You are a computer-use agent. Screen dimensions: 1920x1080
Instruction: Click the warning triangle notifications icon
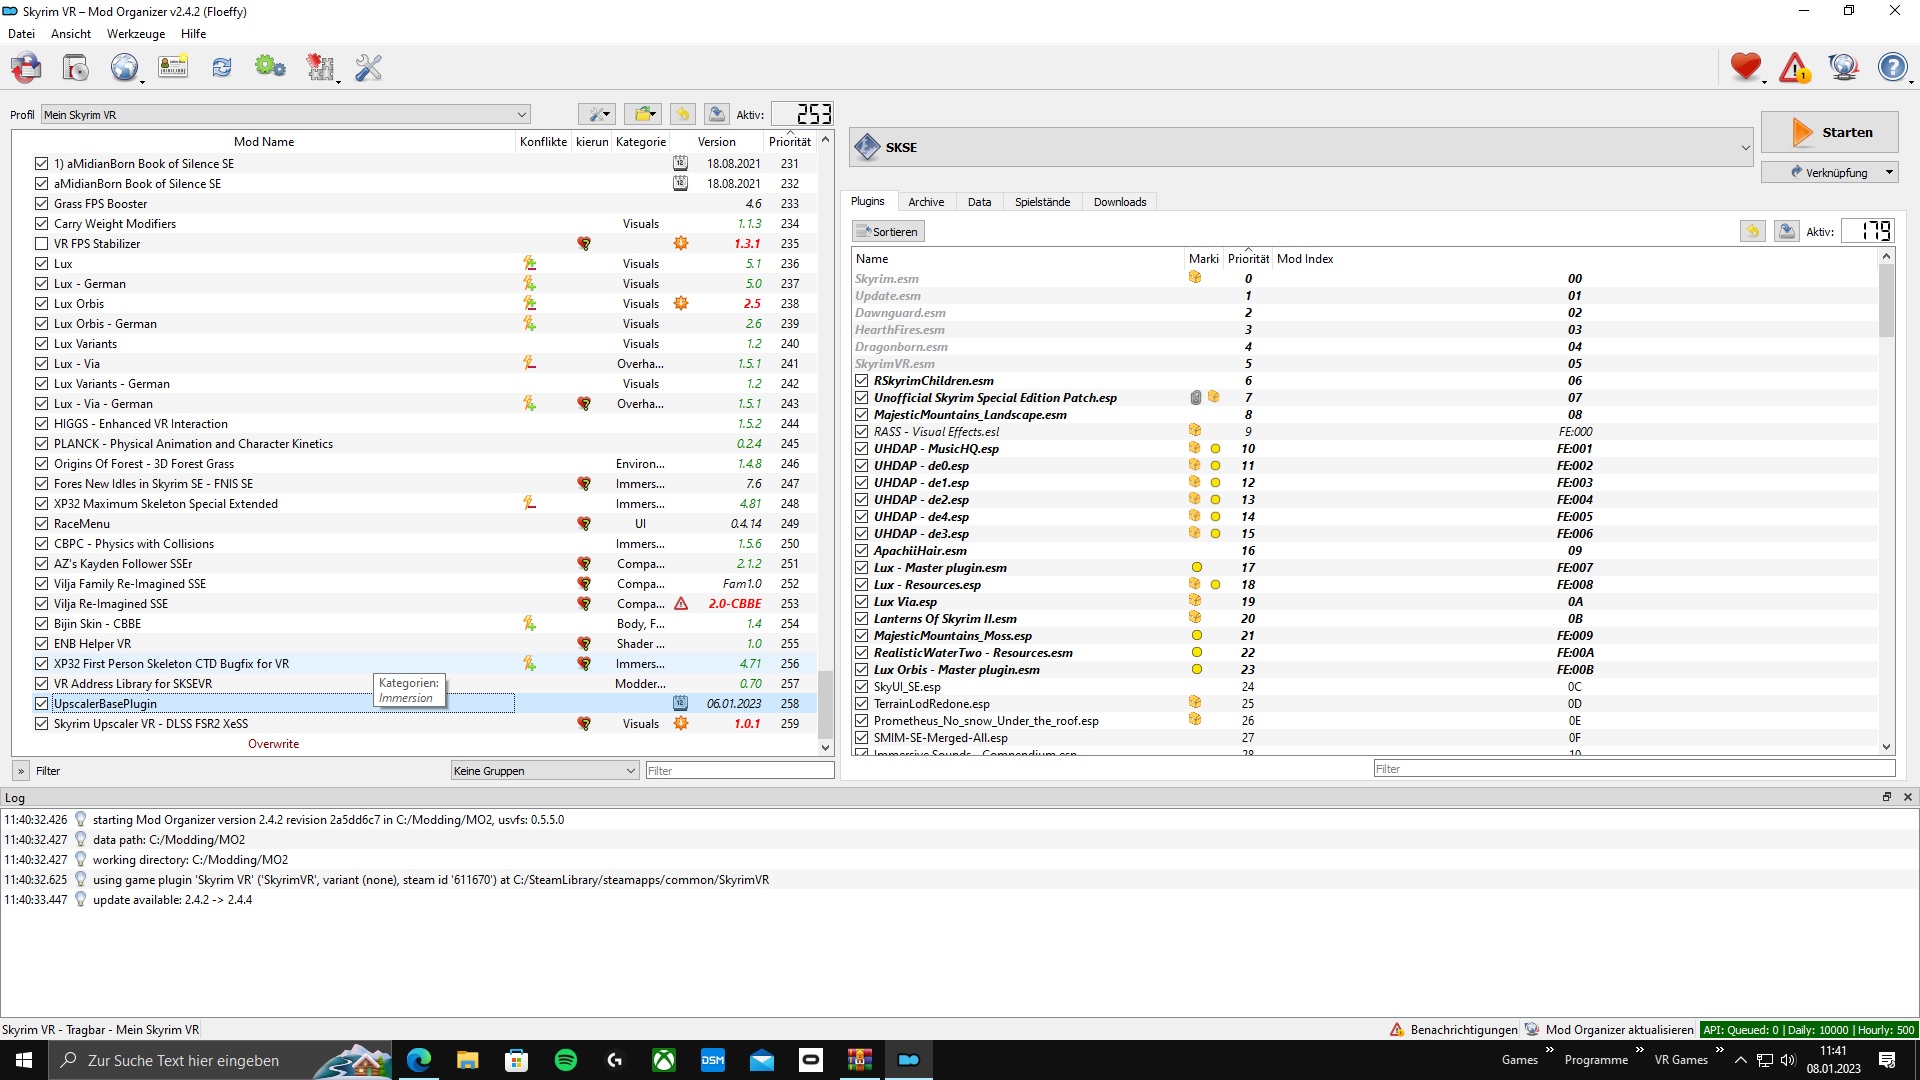click(1794, 68)
